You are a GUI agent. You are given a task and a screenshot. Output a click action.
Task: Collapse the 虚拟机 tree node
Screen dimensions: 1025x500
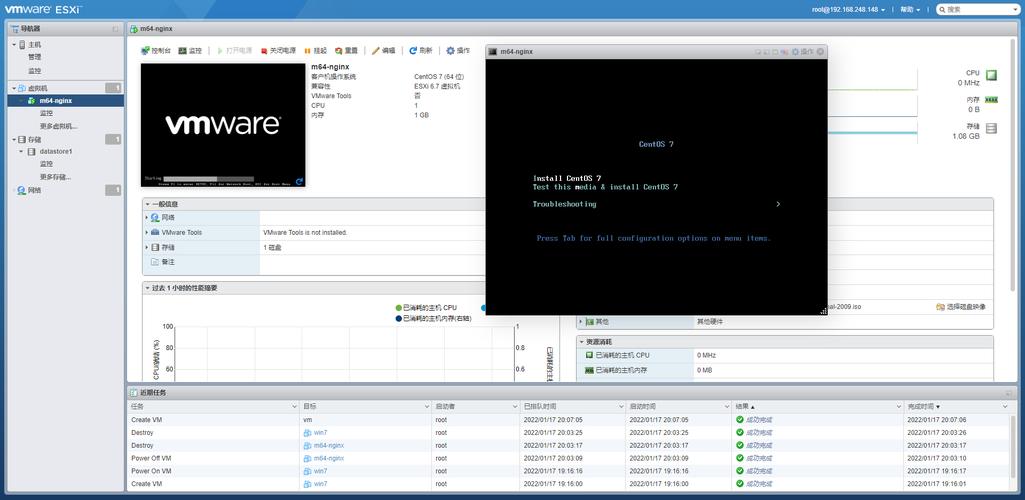click(x=14, y=88)
